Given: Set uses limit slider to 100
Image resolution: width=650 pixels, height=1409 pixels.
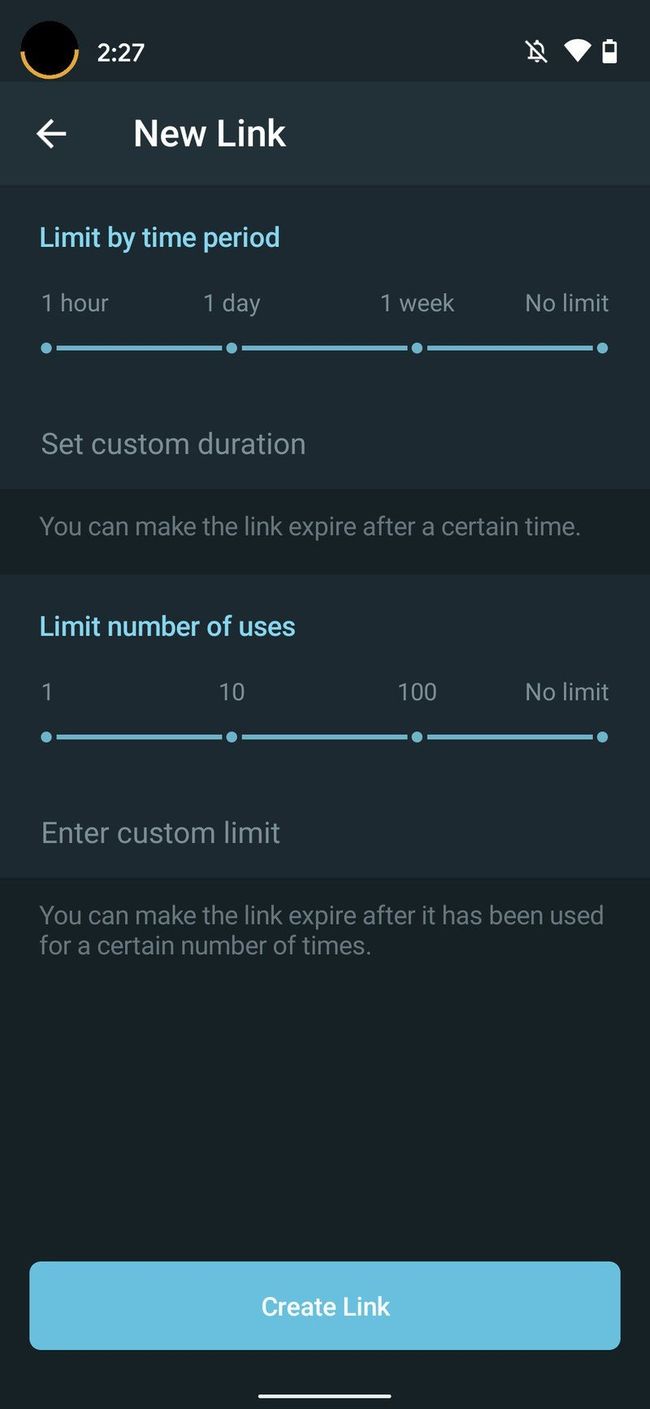Looking at the screenshot, I should 417,737.
